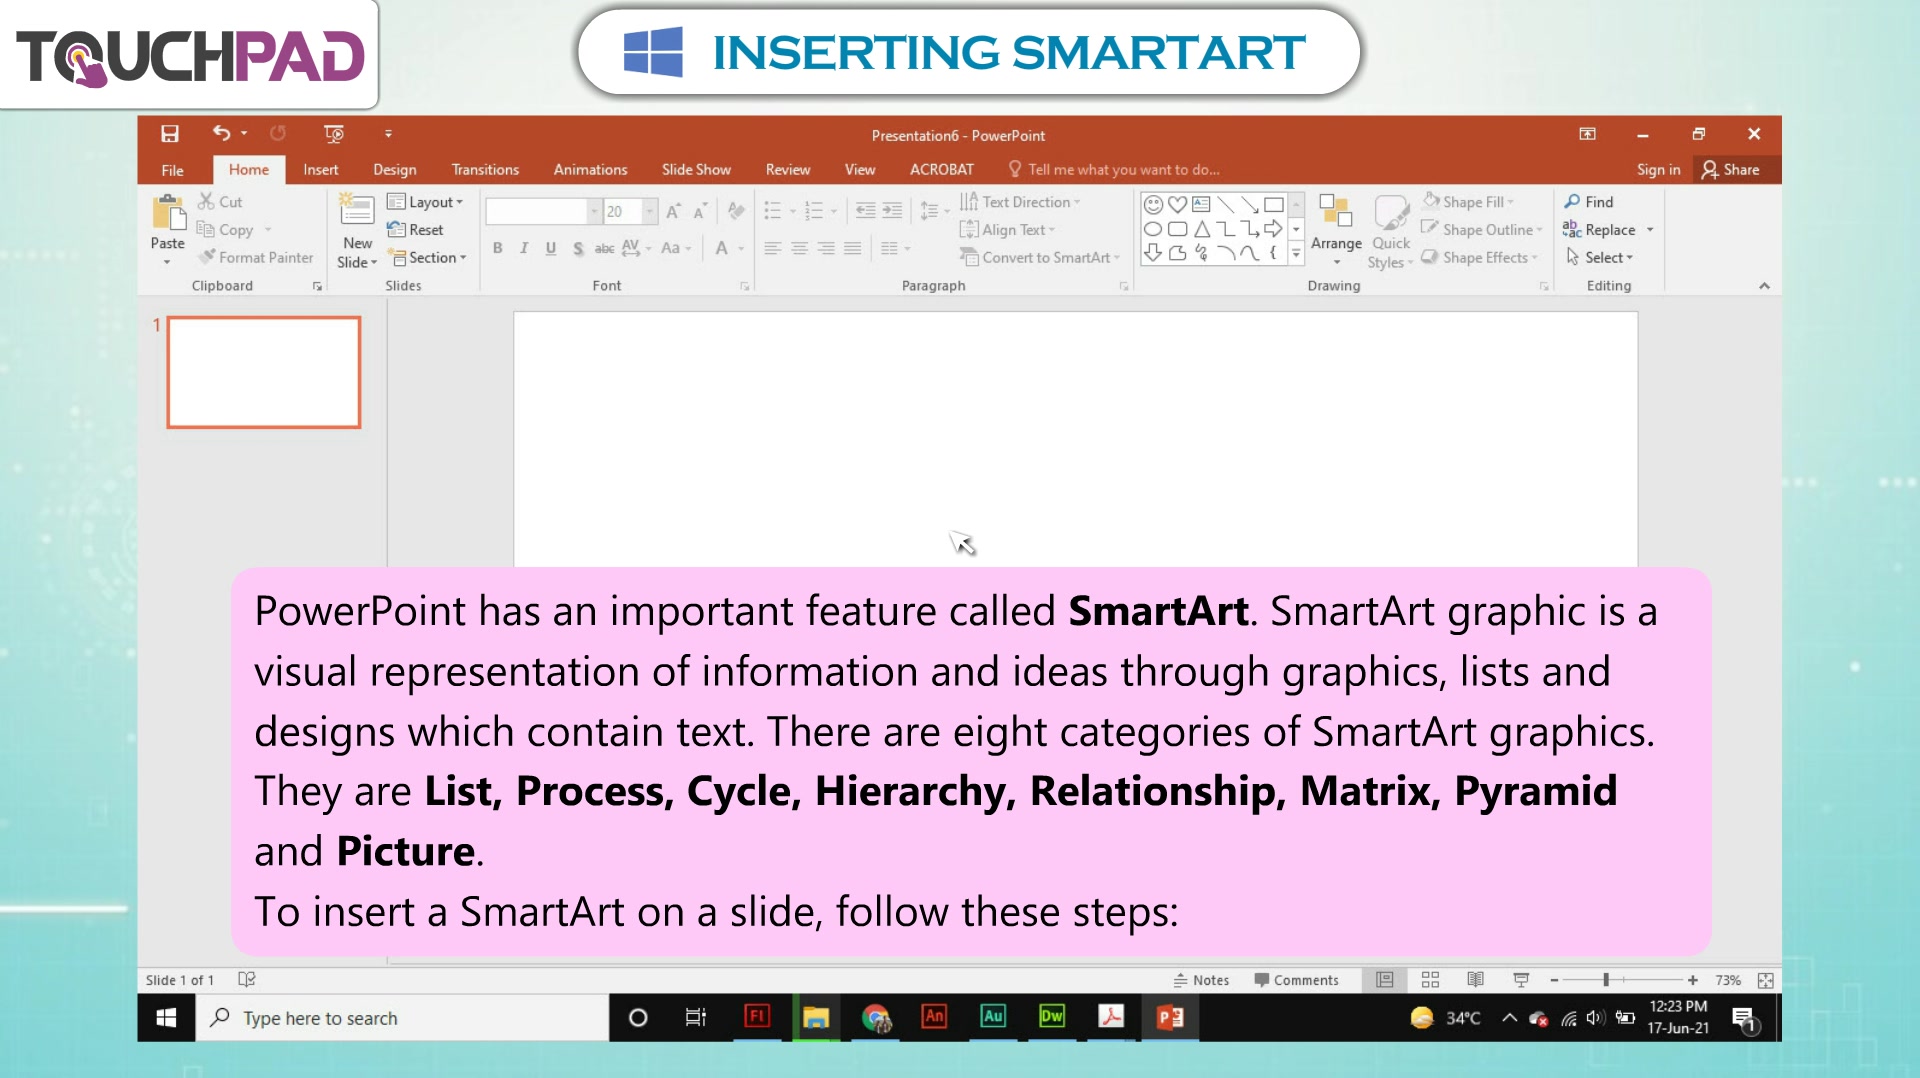The width and height of the screenshot is (1920, 1078).
Task: Toggle underline formatting
Action: point(551,248)
